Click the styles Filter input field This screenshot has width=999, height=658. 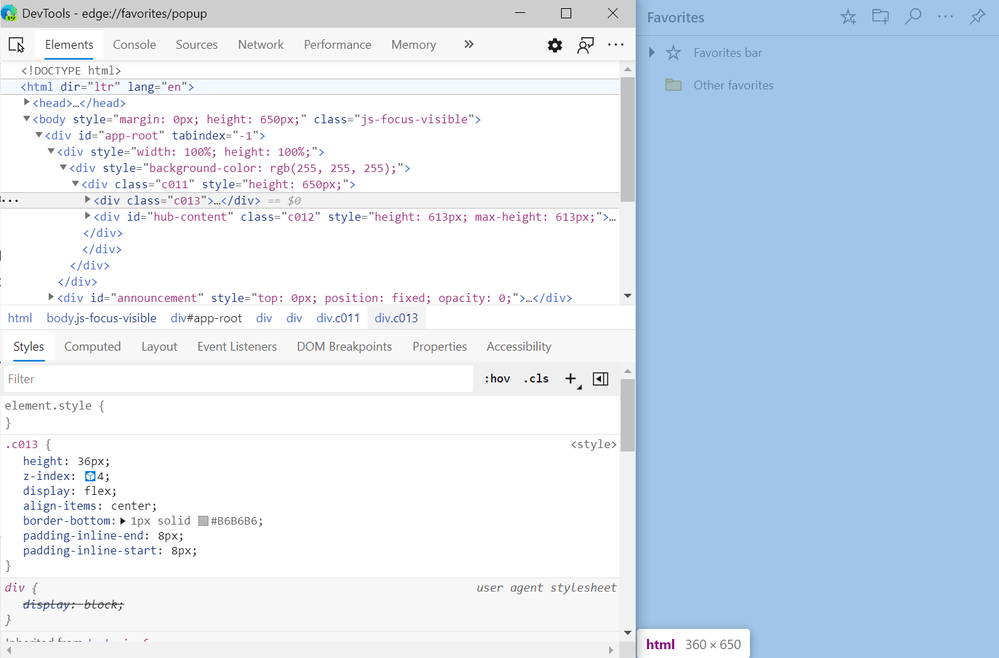238,379
